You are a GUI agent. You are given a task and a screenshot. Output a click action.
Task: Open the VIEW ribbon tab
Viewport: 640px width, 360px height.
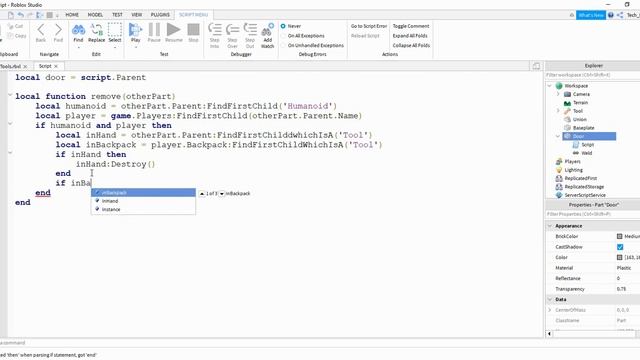click(x=137, y=15)
